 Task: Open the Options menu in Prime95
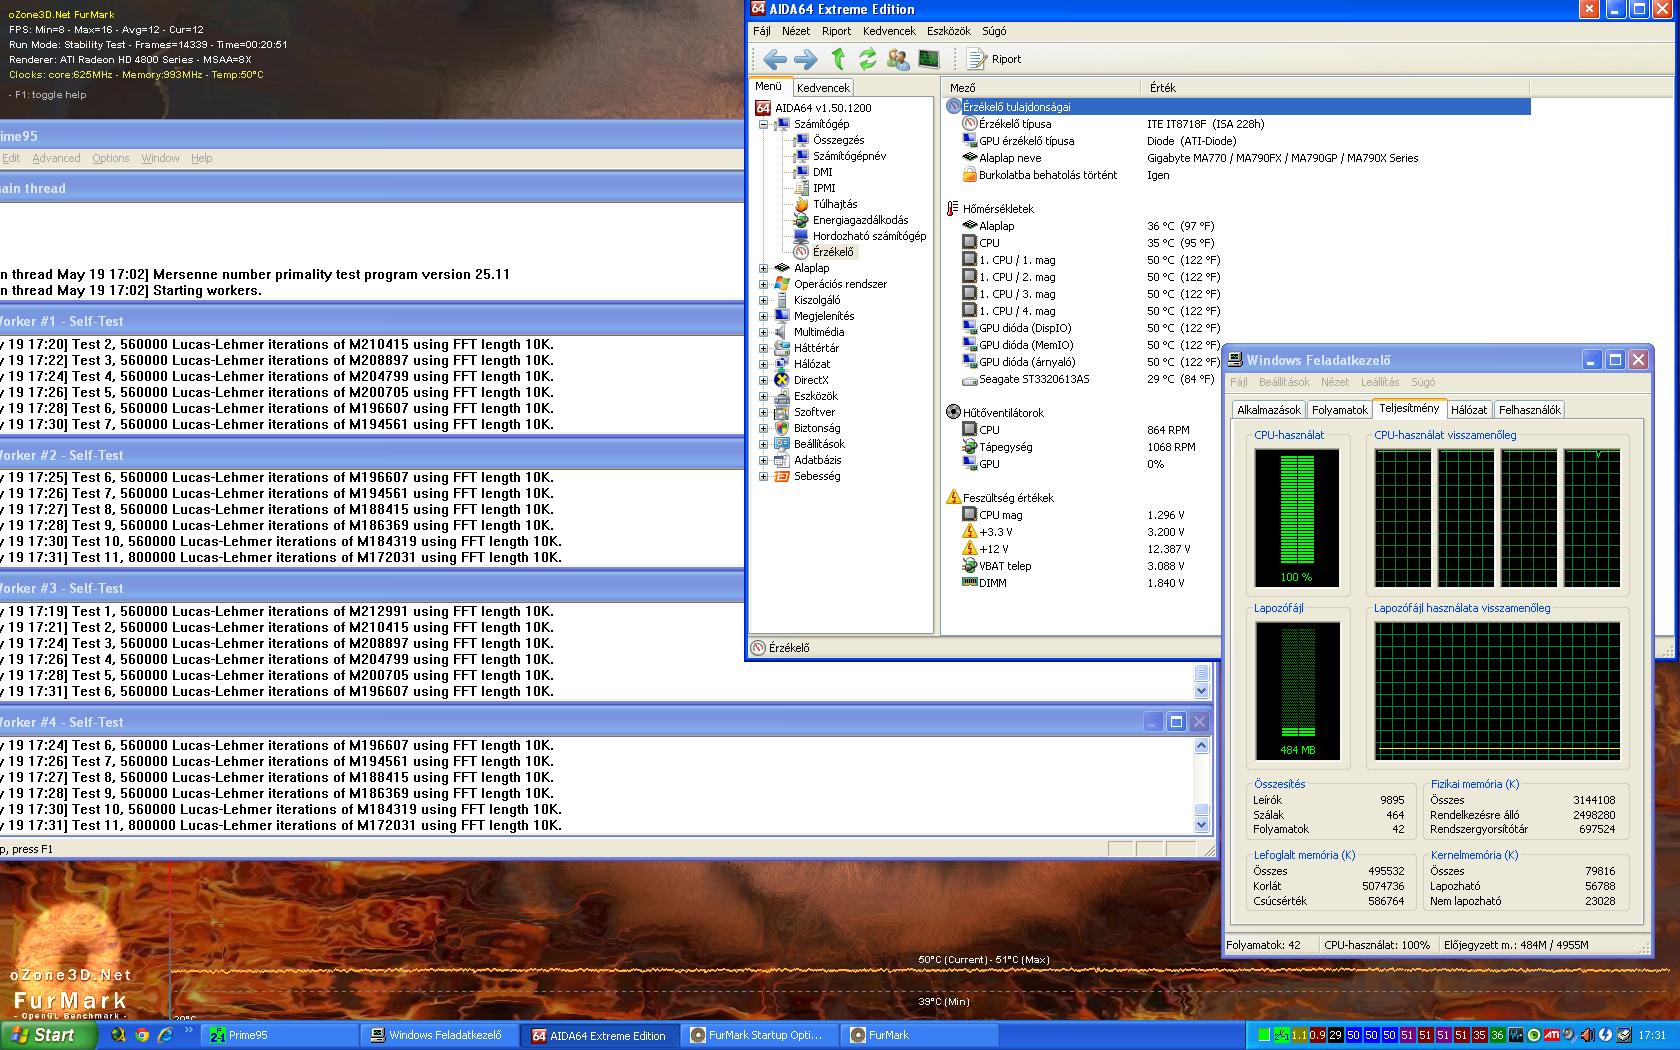coord(111,158)
